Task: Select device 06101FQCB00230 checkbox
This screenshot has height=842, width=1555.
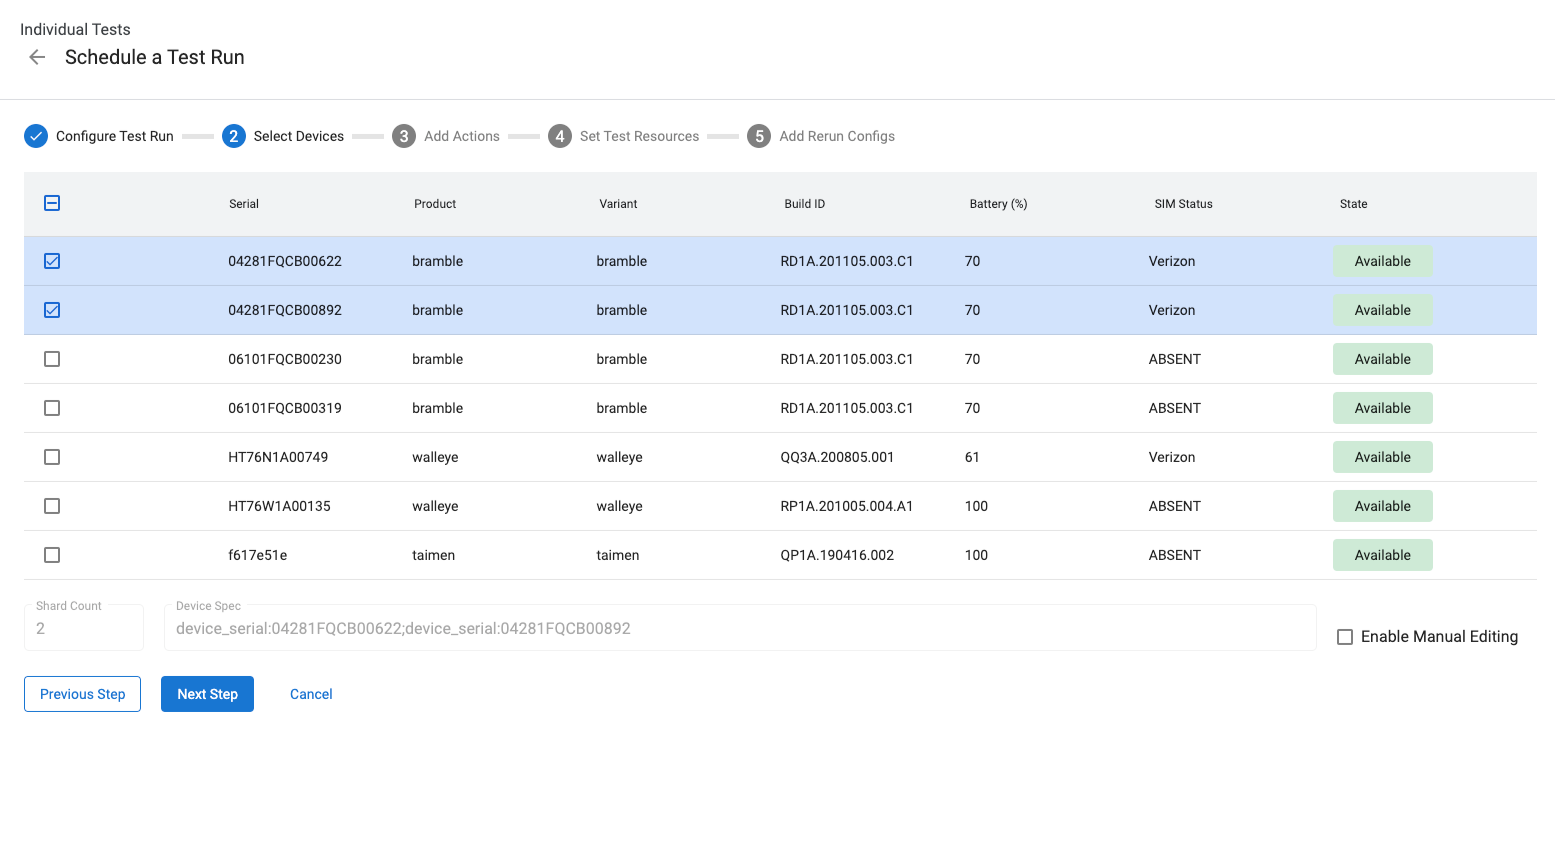Action: (x=52, y=359)
